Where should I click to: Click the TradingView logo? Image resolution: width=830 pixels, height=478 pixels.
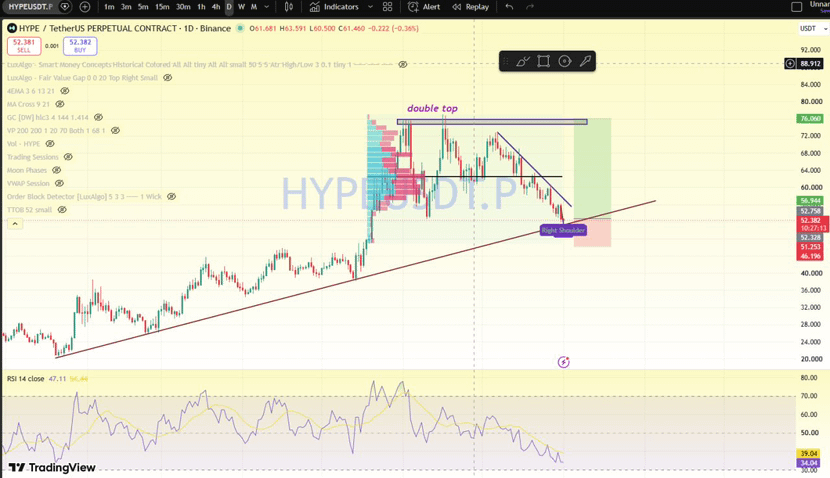pos(52,467)
